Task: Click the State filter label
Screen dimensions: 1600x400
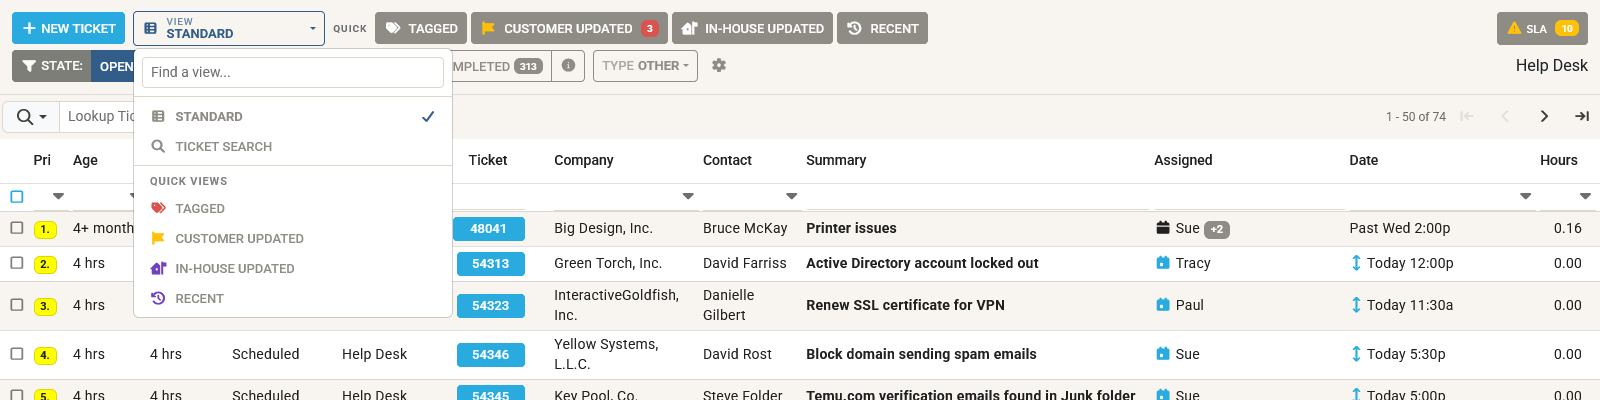Action: pos(51,66)
